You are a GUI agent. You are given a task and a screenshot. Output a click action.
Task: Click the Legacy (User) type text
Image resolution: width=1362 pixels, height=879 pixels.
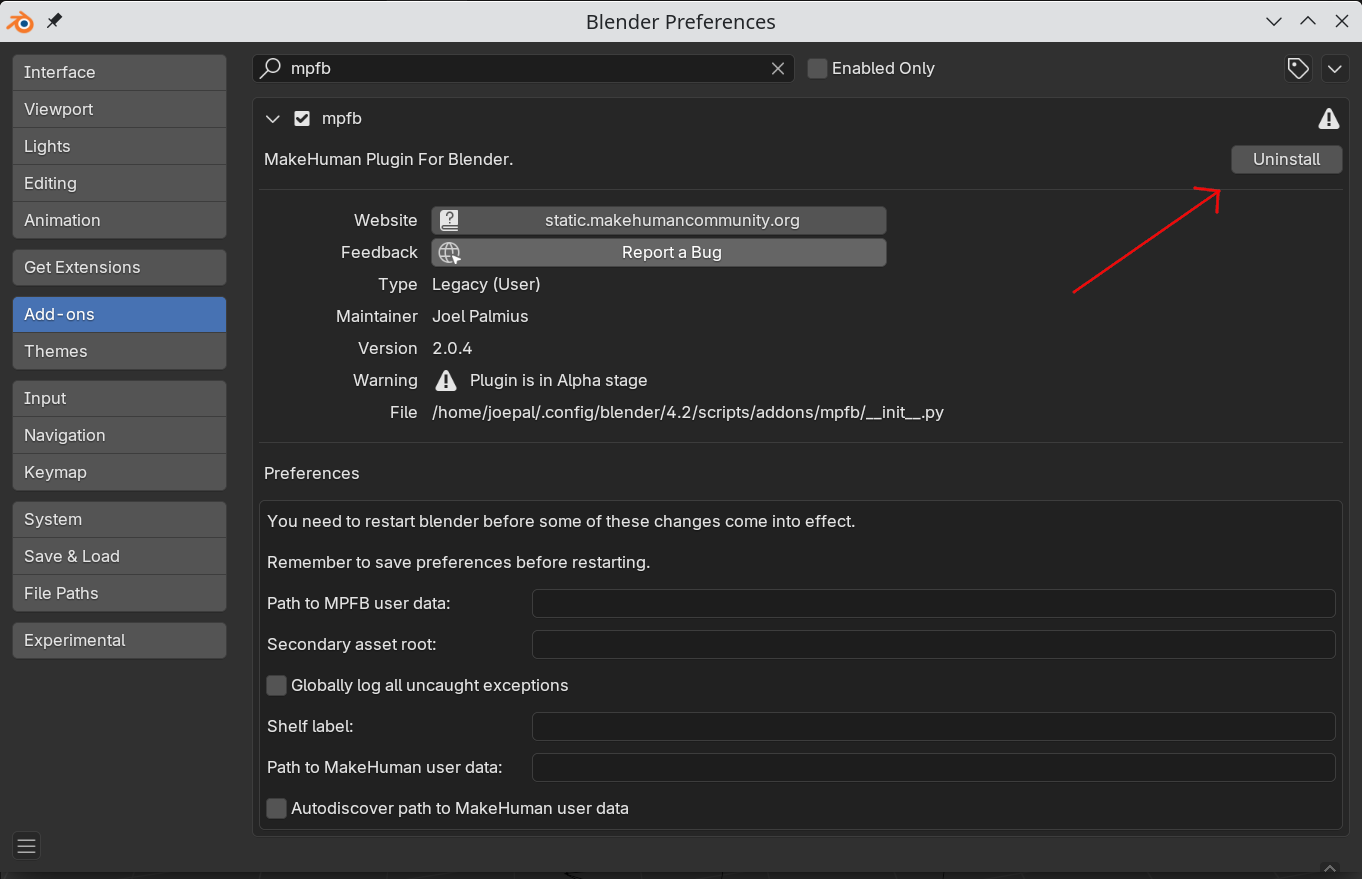486,284
